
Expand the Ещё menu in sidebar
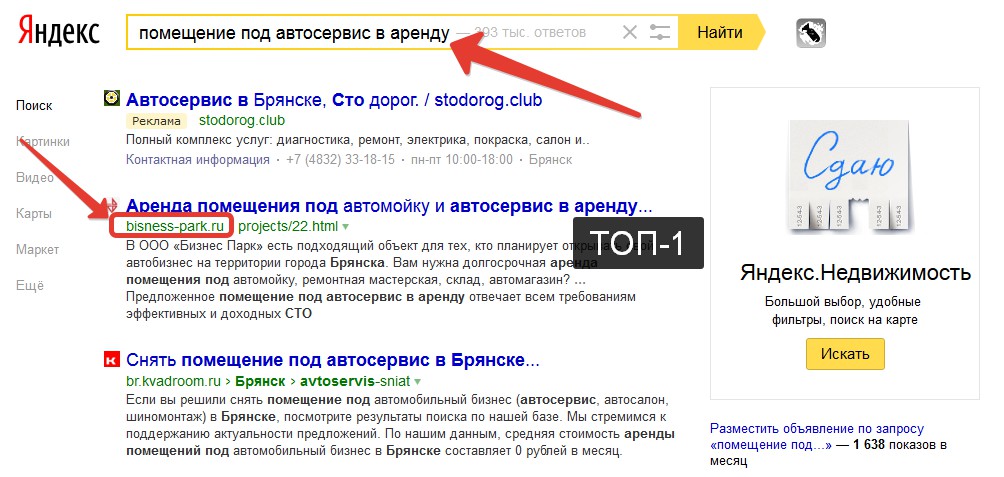pyautogui.click(x=30, y=286)
